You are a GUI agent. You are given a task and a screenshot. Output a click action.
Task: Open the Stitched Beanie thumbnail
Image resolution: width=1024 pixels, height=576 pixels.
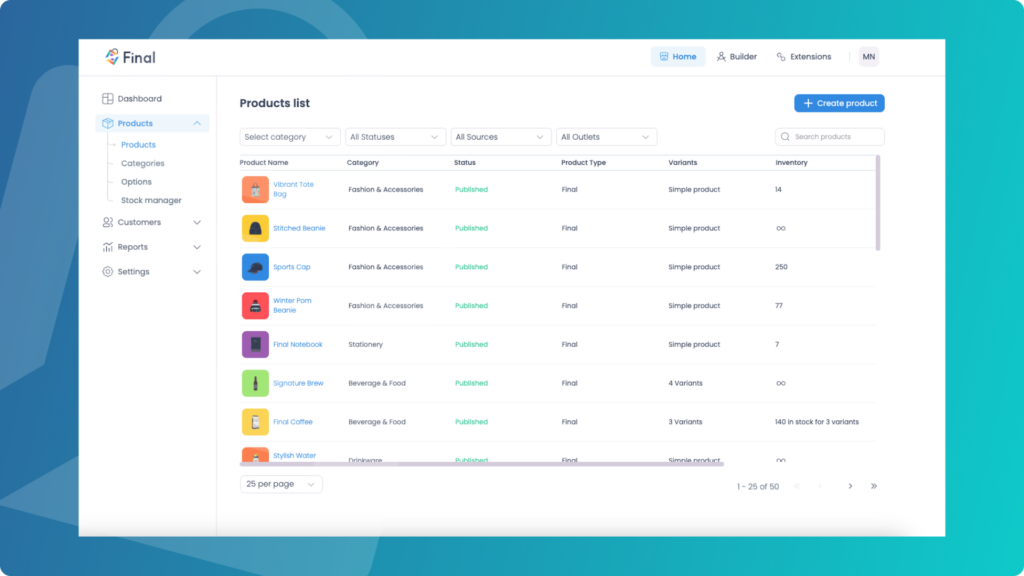coord(255,229)
